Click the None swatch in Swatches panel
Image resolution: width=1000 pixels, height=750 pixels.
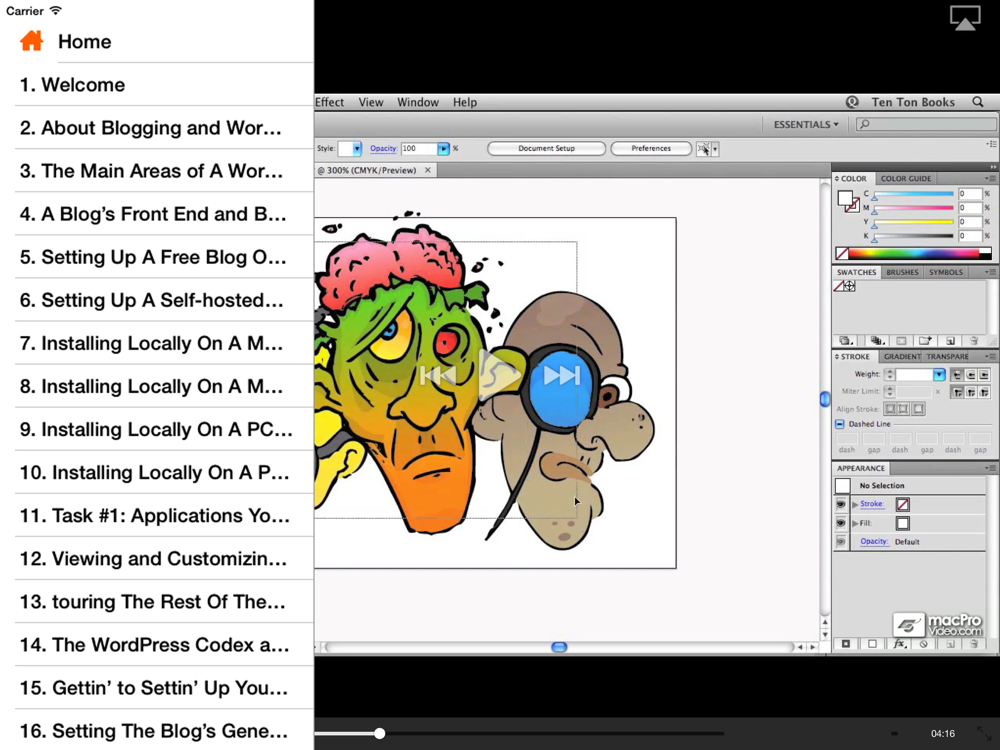(839, 286)
